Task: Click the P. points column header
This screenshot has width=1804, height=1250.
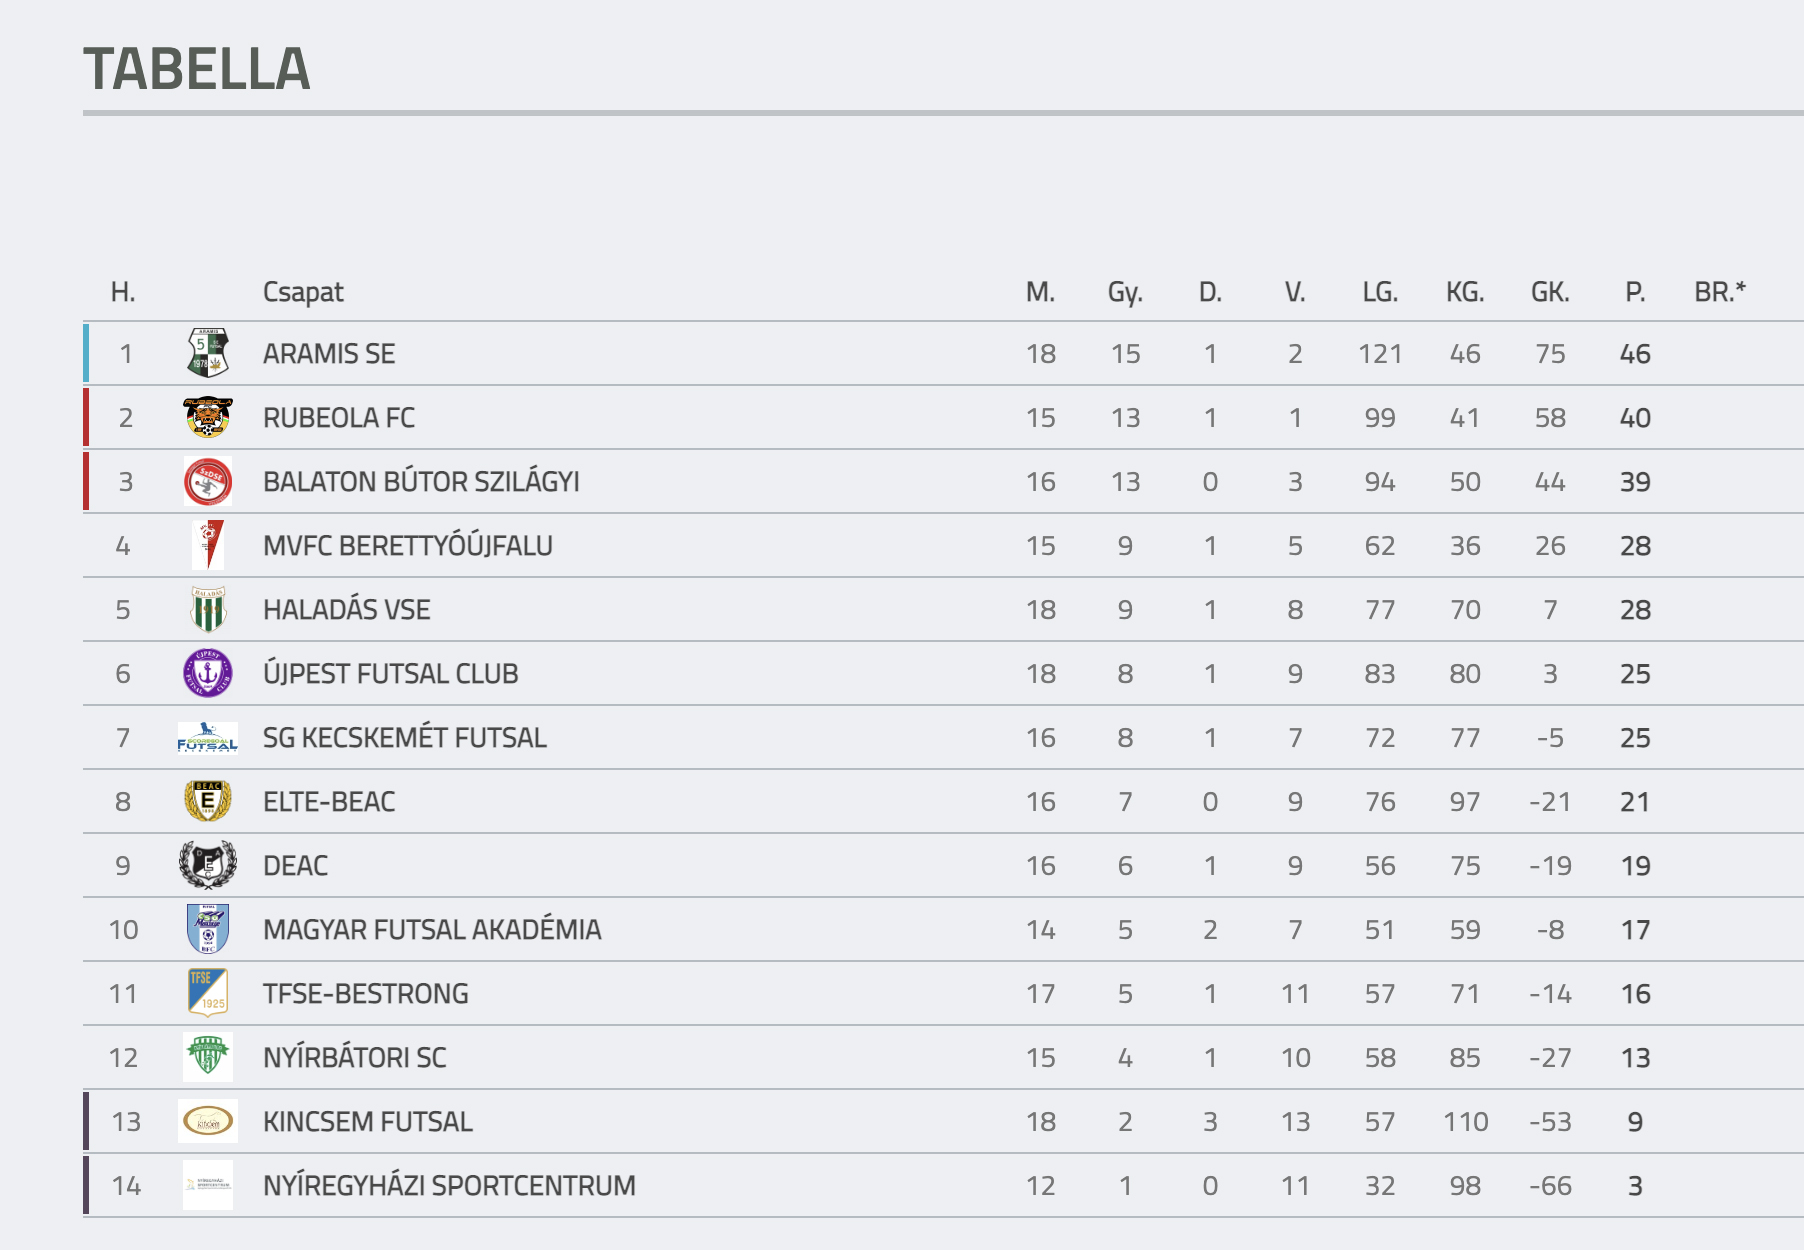Action: click(1635, 292)
